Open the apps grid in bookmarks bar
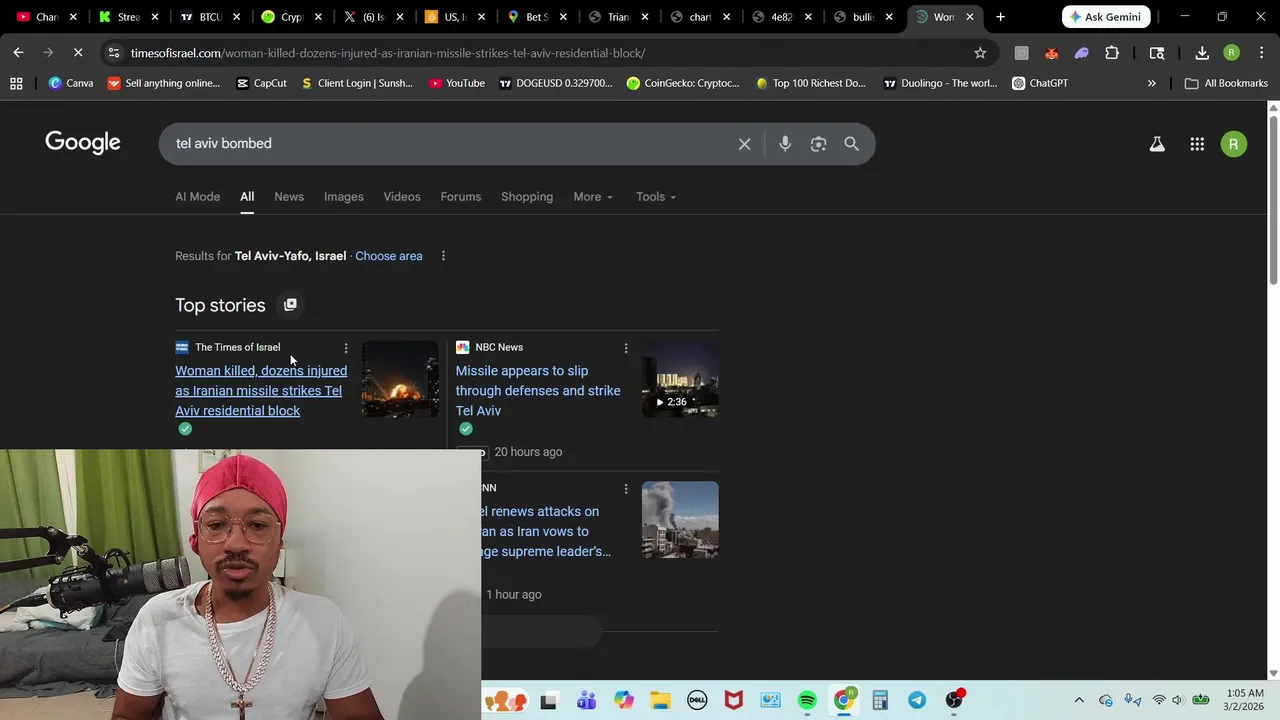 tap(16, 83)
